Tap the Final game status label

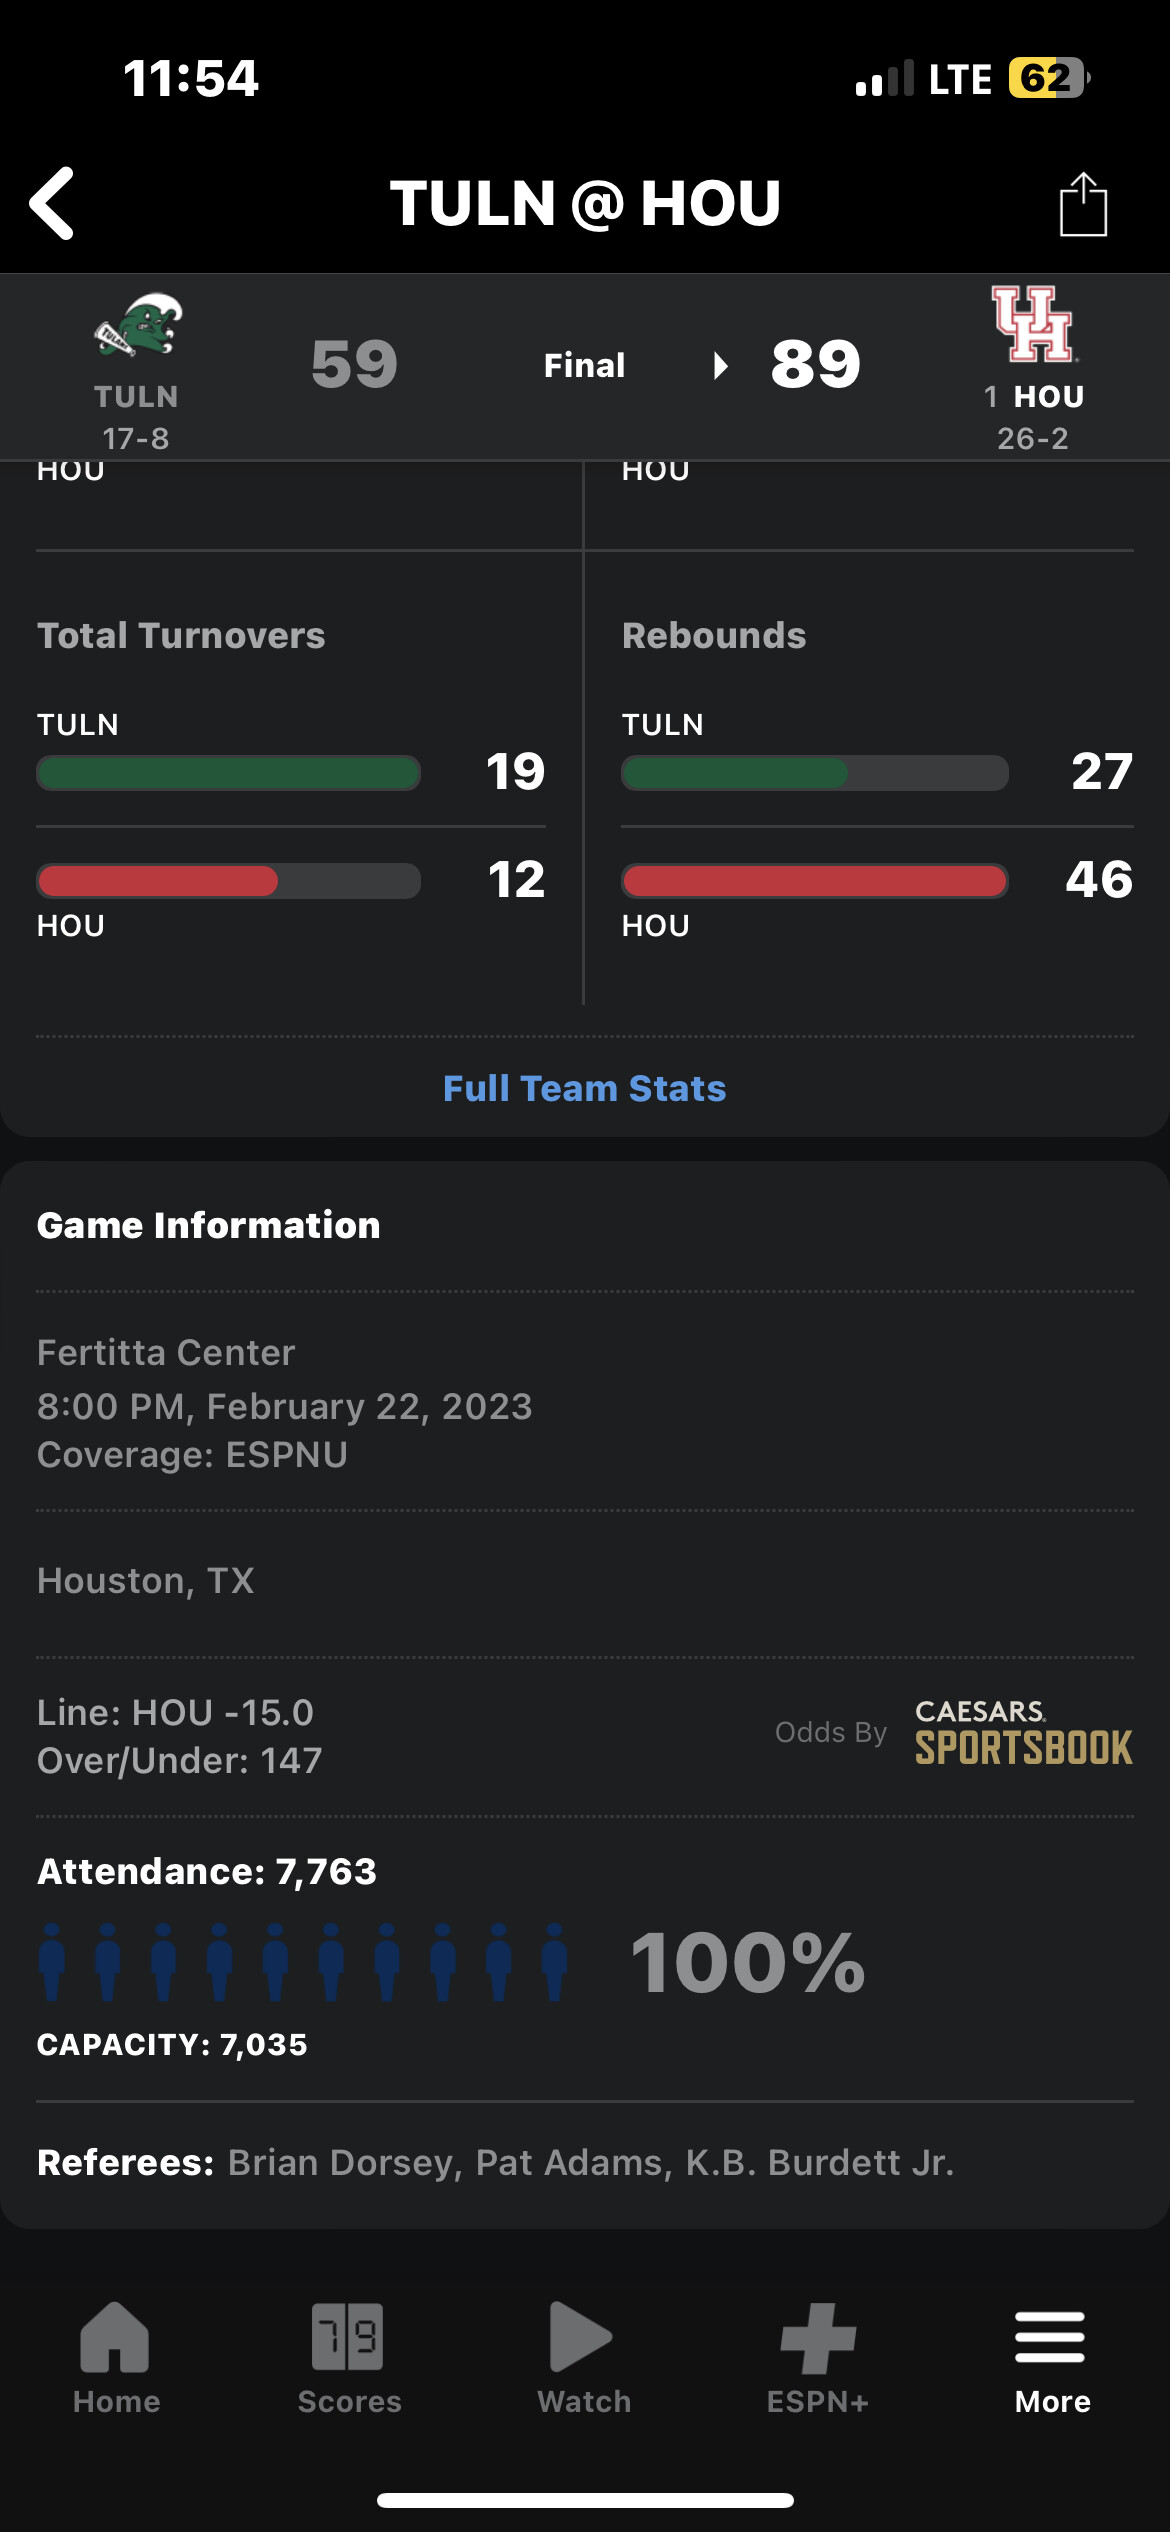click(584, 365)
